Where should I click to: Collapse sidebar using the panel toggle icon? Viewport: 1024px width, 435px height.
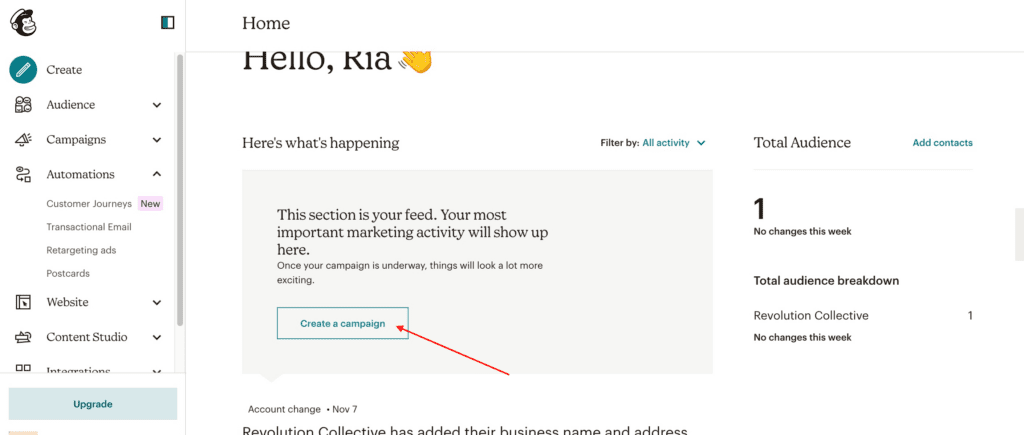coord(168,23)
